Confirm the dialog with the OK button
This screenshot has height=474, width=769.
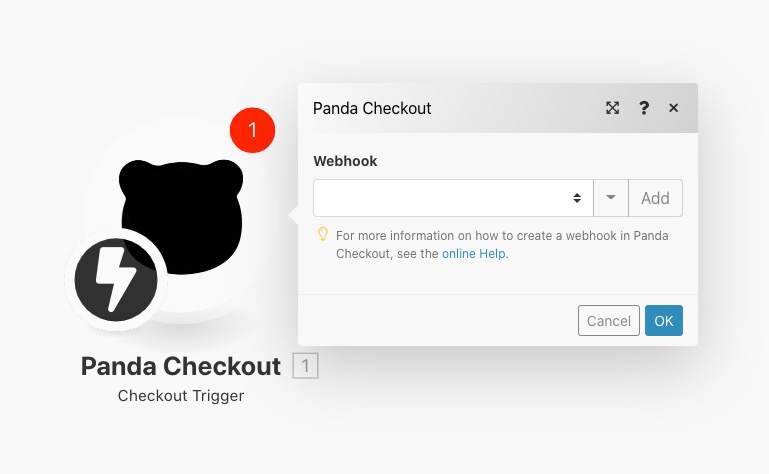664,320
